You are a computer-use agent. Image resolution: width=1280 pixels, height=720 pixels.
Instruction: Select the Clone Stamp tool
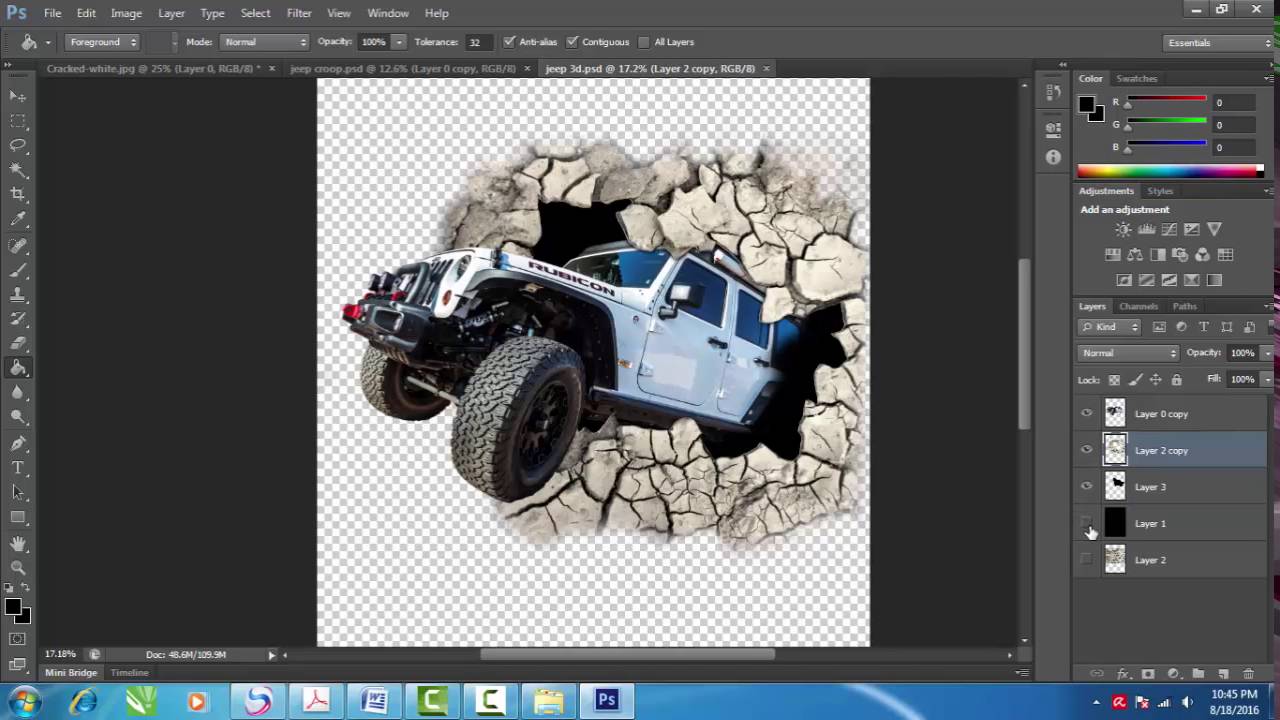click(x=18, y=295)
